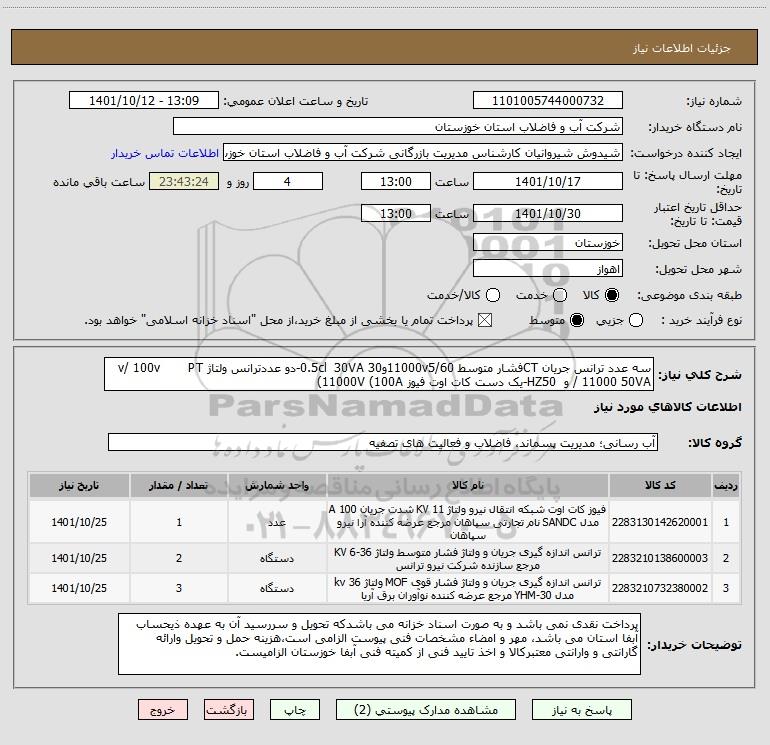770x745 pixels.
Task: Click the delivery city field 'اهواز'
Action: [548, 269]
